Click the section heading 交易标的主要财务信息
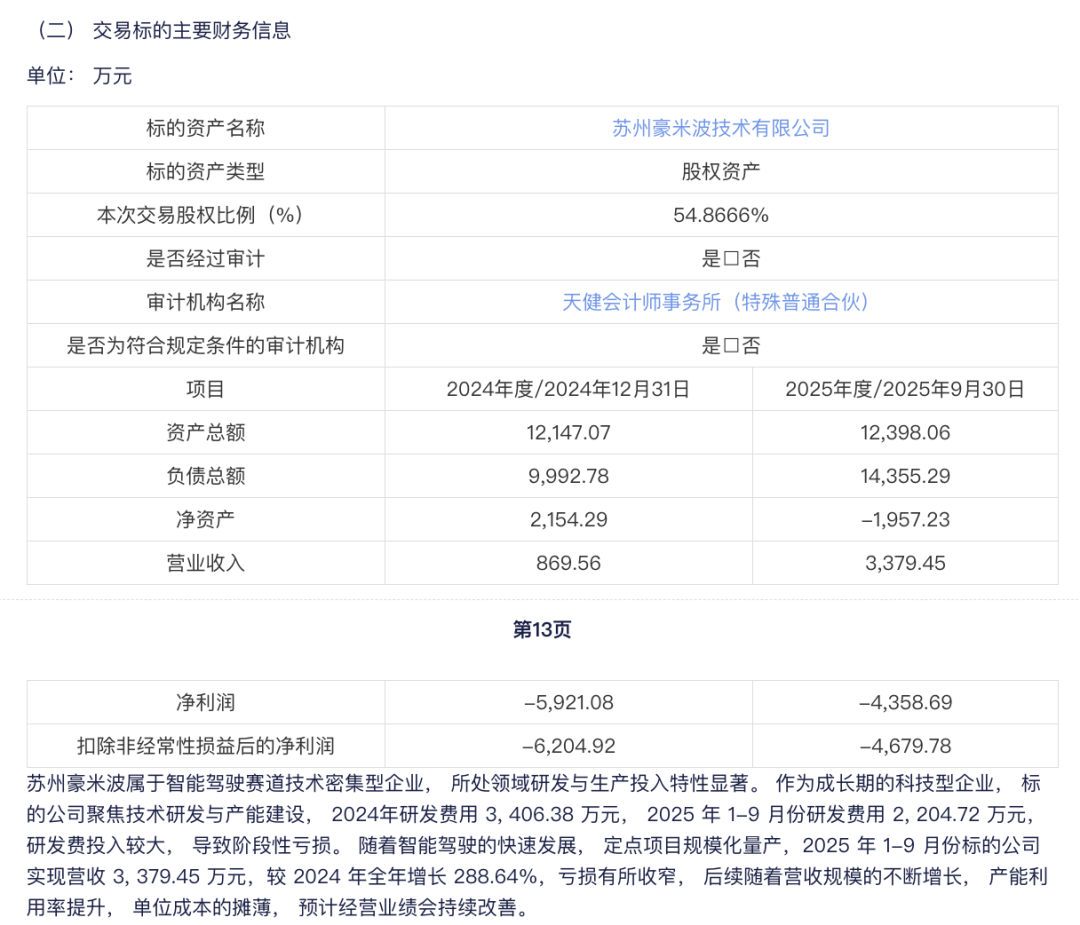The image size is (1080, 925). click(x=191, y=30)
